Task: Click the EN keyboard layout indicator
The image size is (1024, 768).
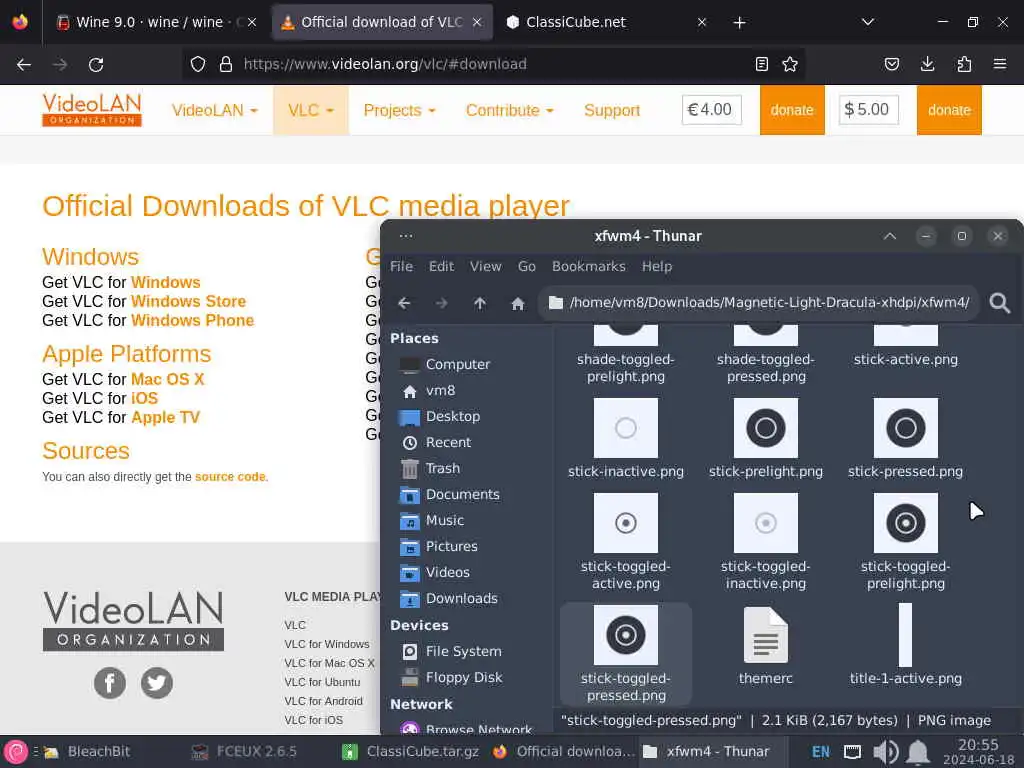Action: click(x=820, y=752)
